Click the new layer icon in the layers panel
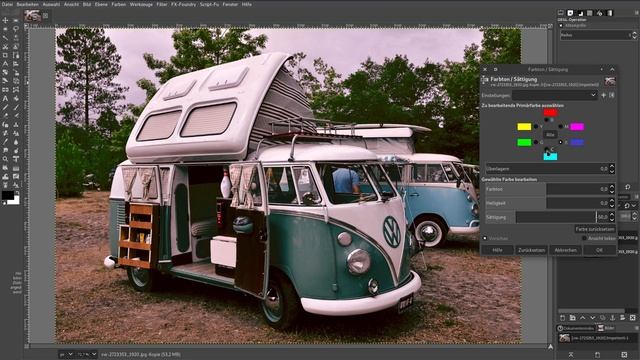This screenshot has width=640, height=360. tap(562, 318)
